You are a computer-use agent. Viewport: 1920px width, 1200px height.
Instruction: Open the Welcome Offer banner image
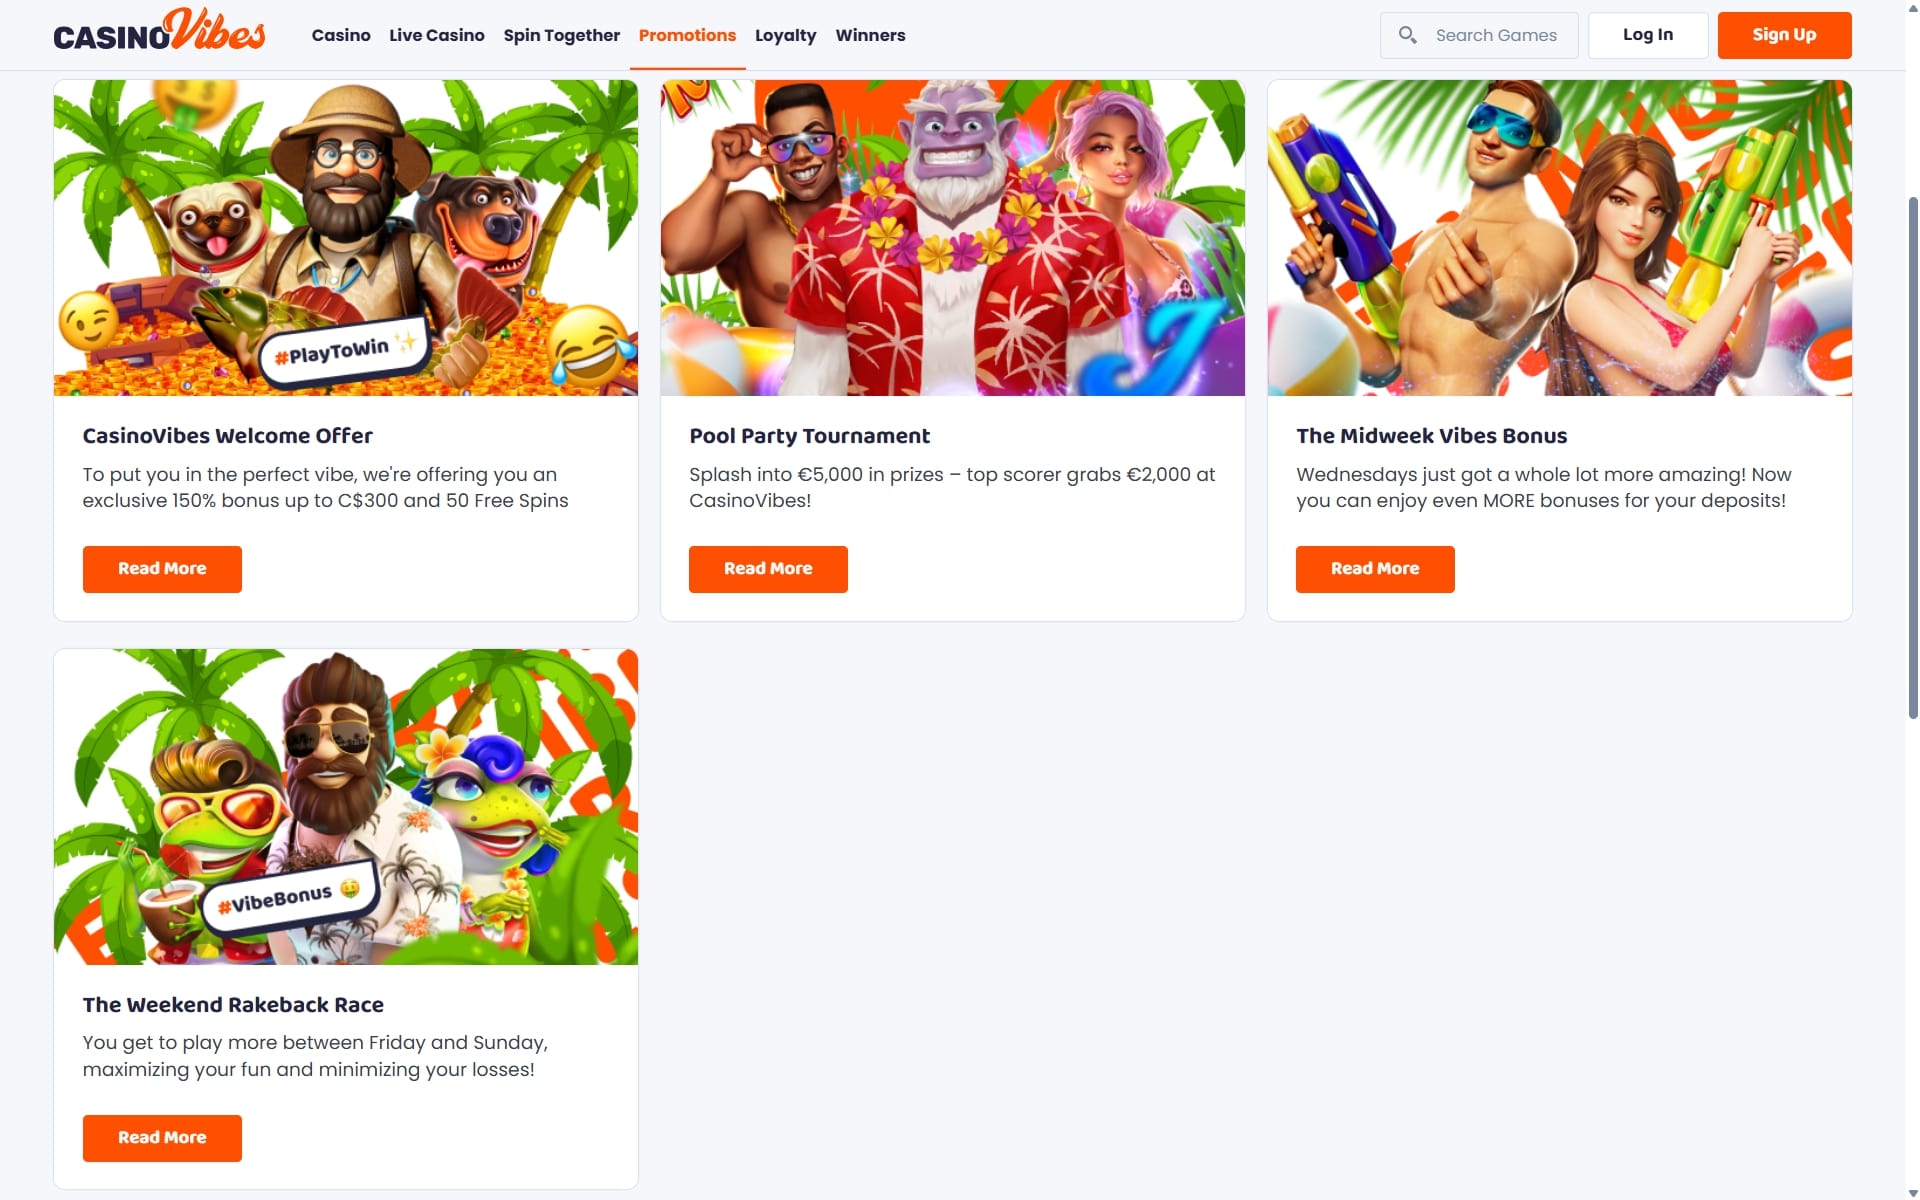click(x=346, y=238)
